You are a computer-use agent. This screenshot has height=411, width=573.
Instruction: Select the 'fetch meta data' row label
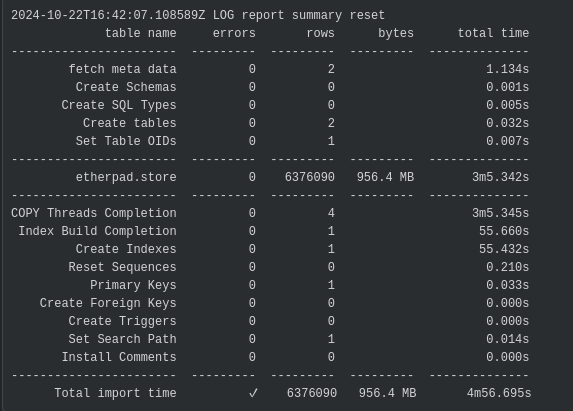coord(123,69)
